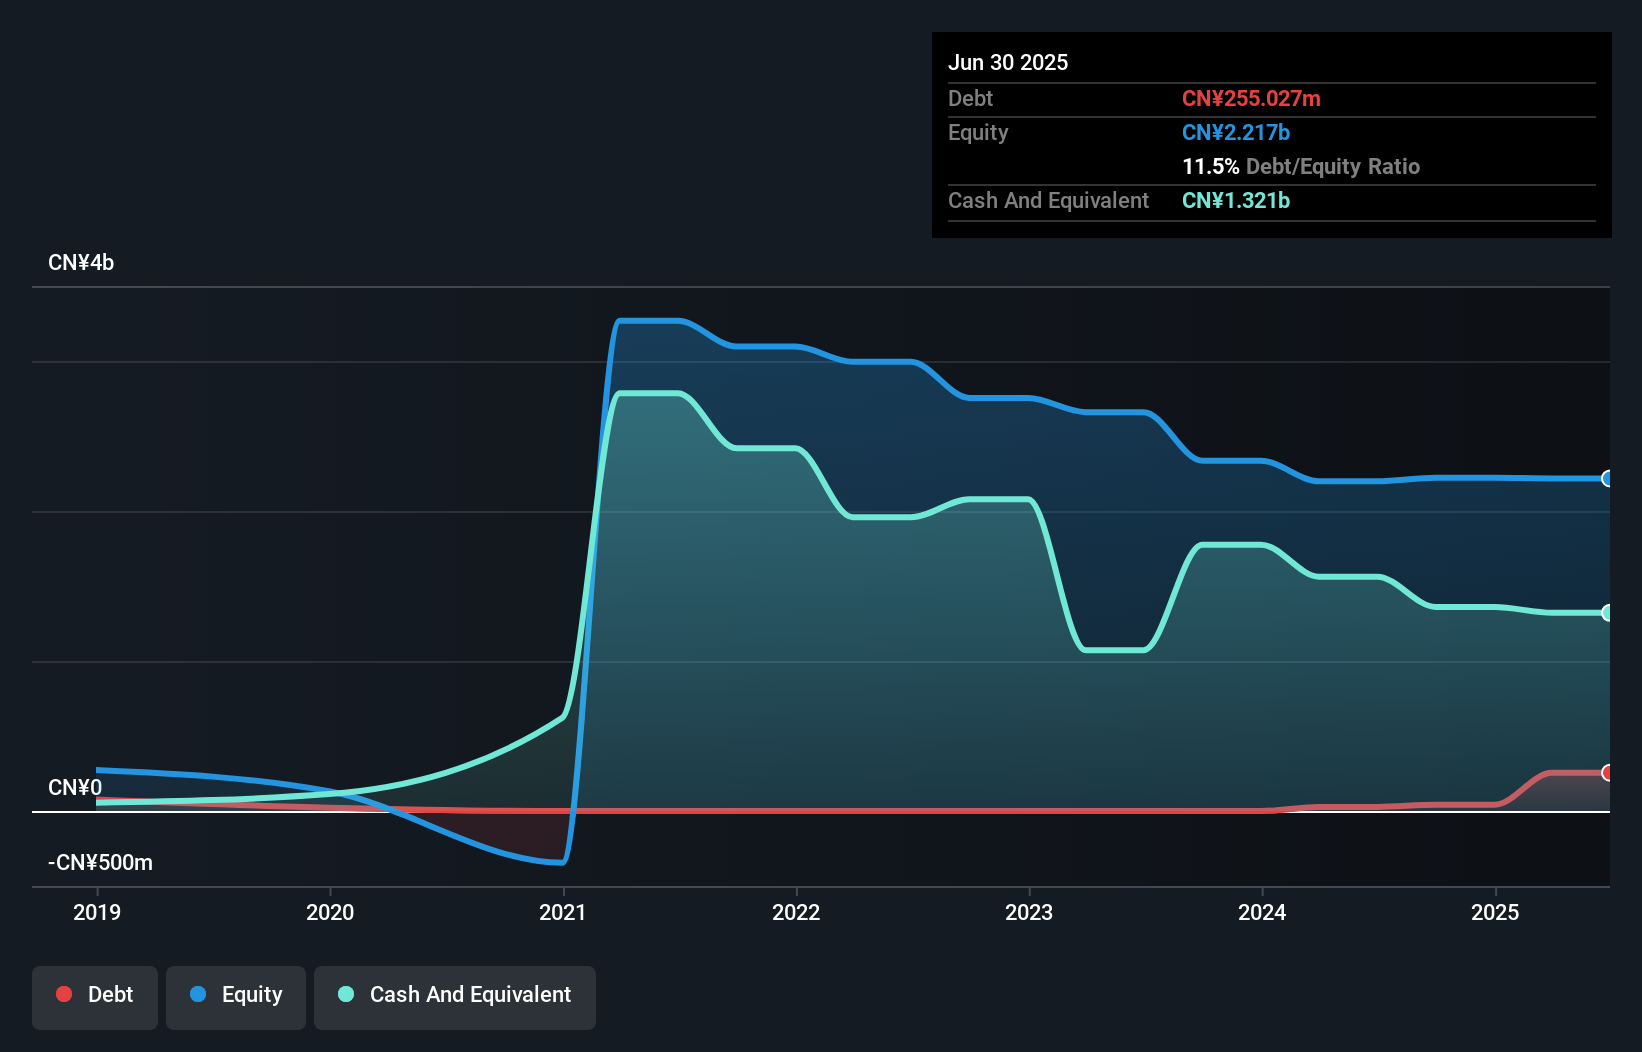1642x1052 pixels.
Task: Click the Cash series endpoint marker on chart
Action: [x=1606, y=613]
